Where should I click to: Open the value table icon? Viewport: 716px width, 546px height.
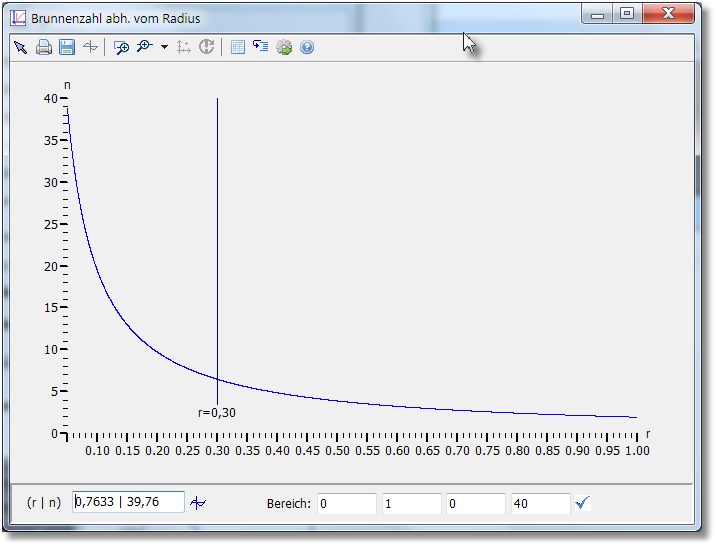tap(237, 47)
